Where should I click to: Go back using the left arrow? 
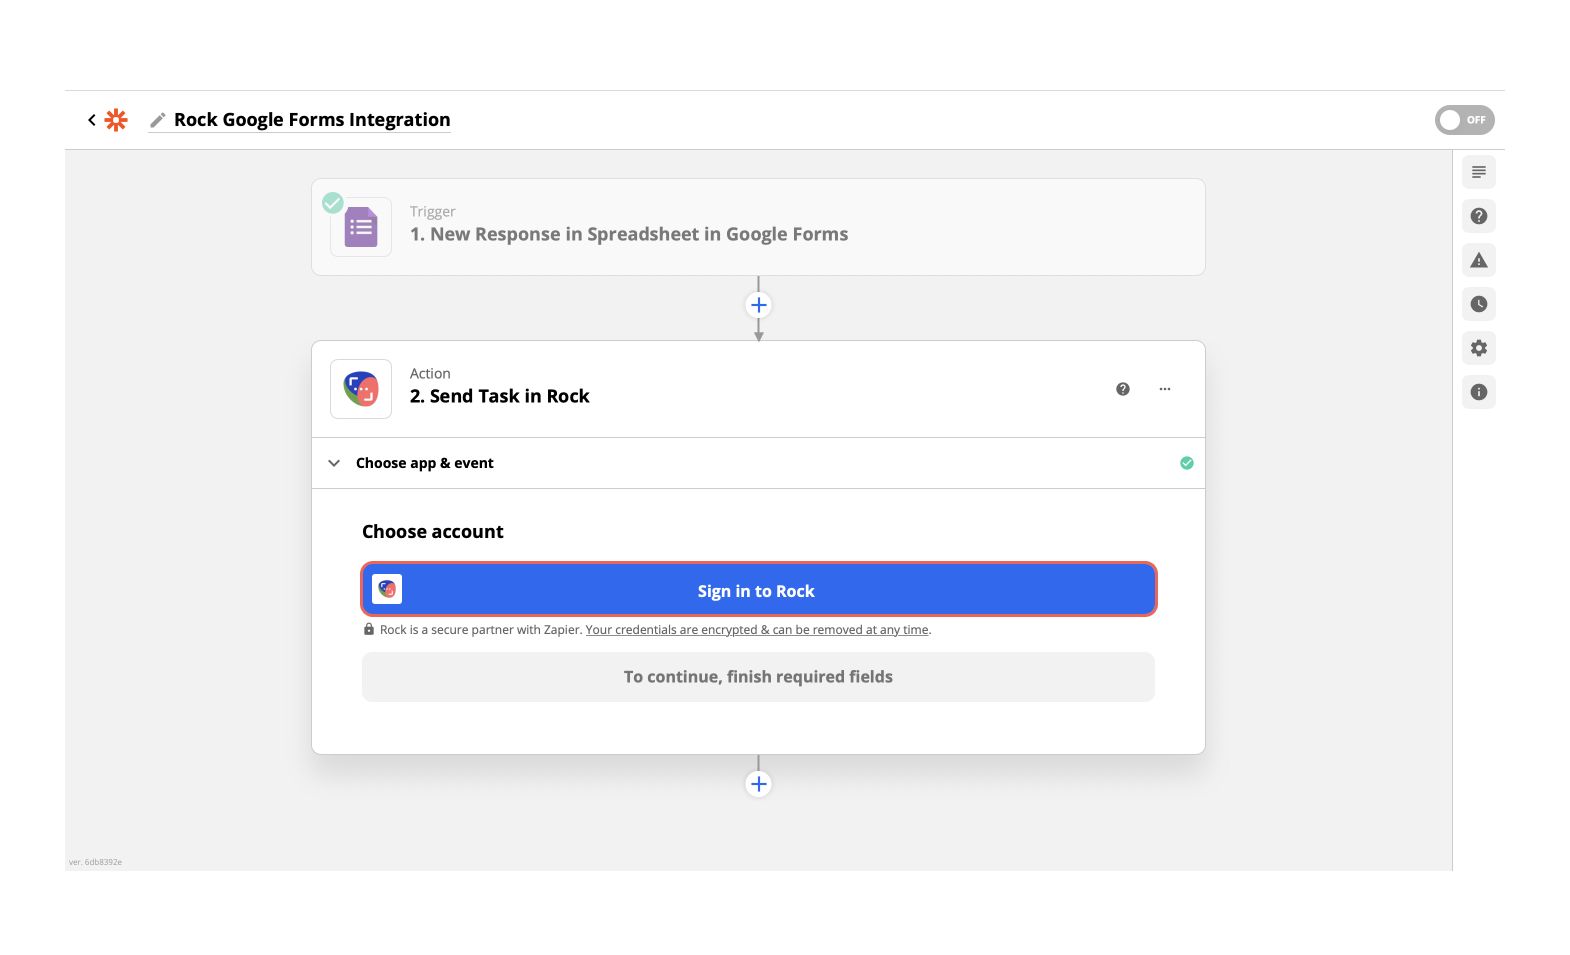tap(92, 120)
